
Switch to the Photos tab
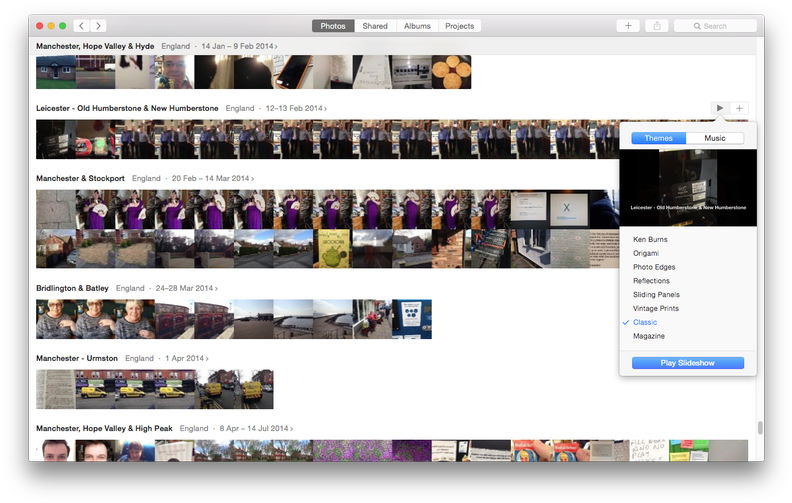[333, 26]
